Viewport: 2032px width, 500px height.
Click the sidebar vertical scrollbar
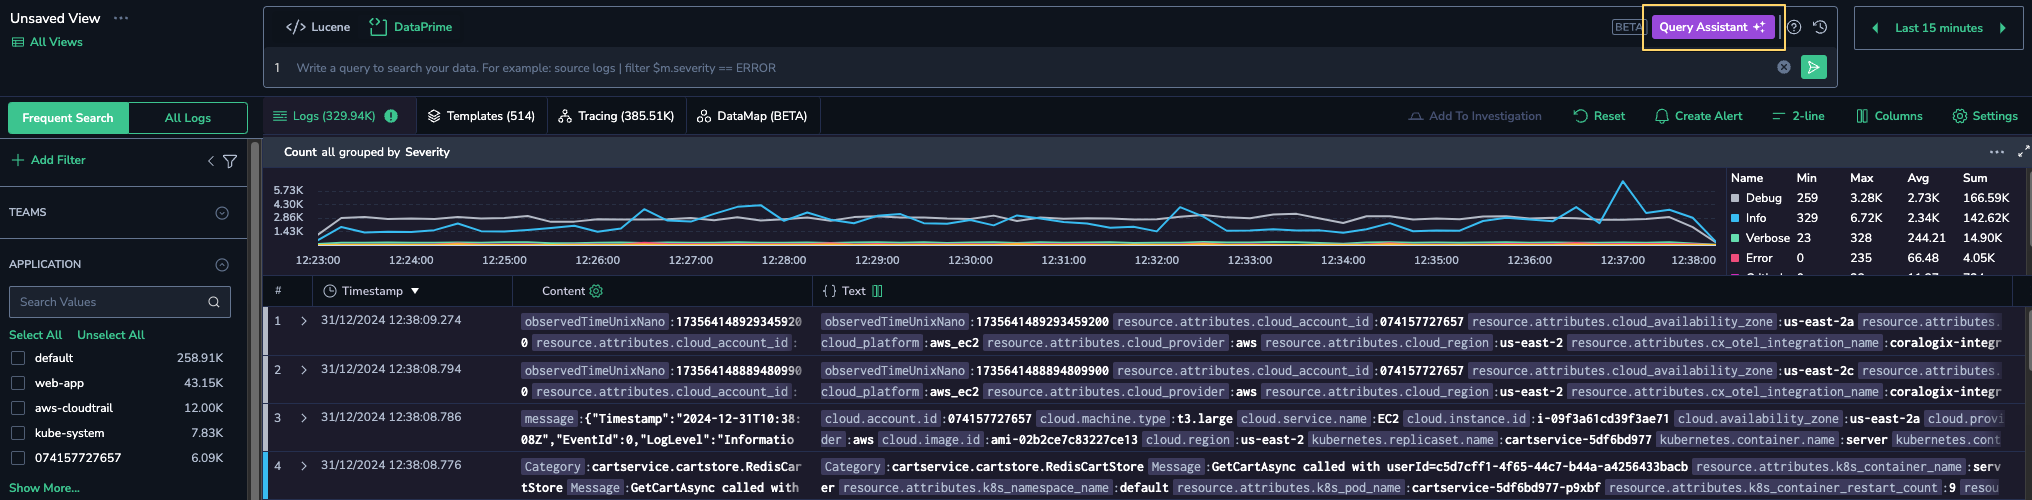pos(255,320)
